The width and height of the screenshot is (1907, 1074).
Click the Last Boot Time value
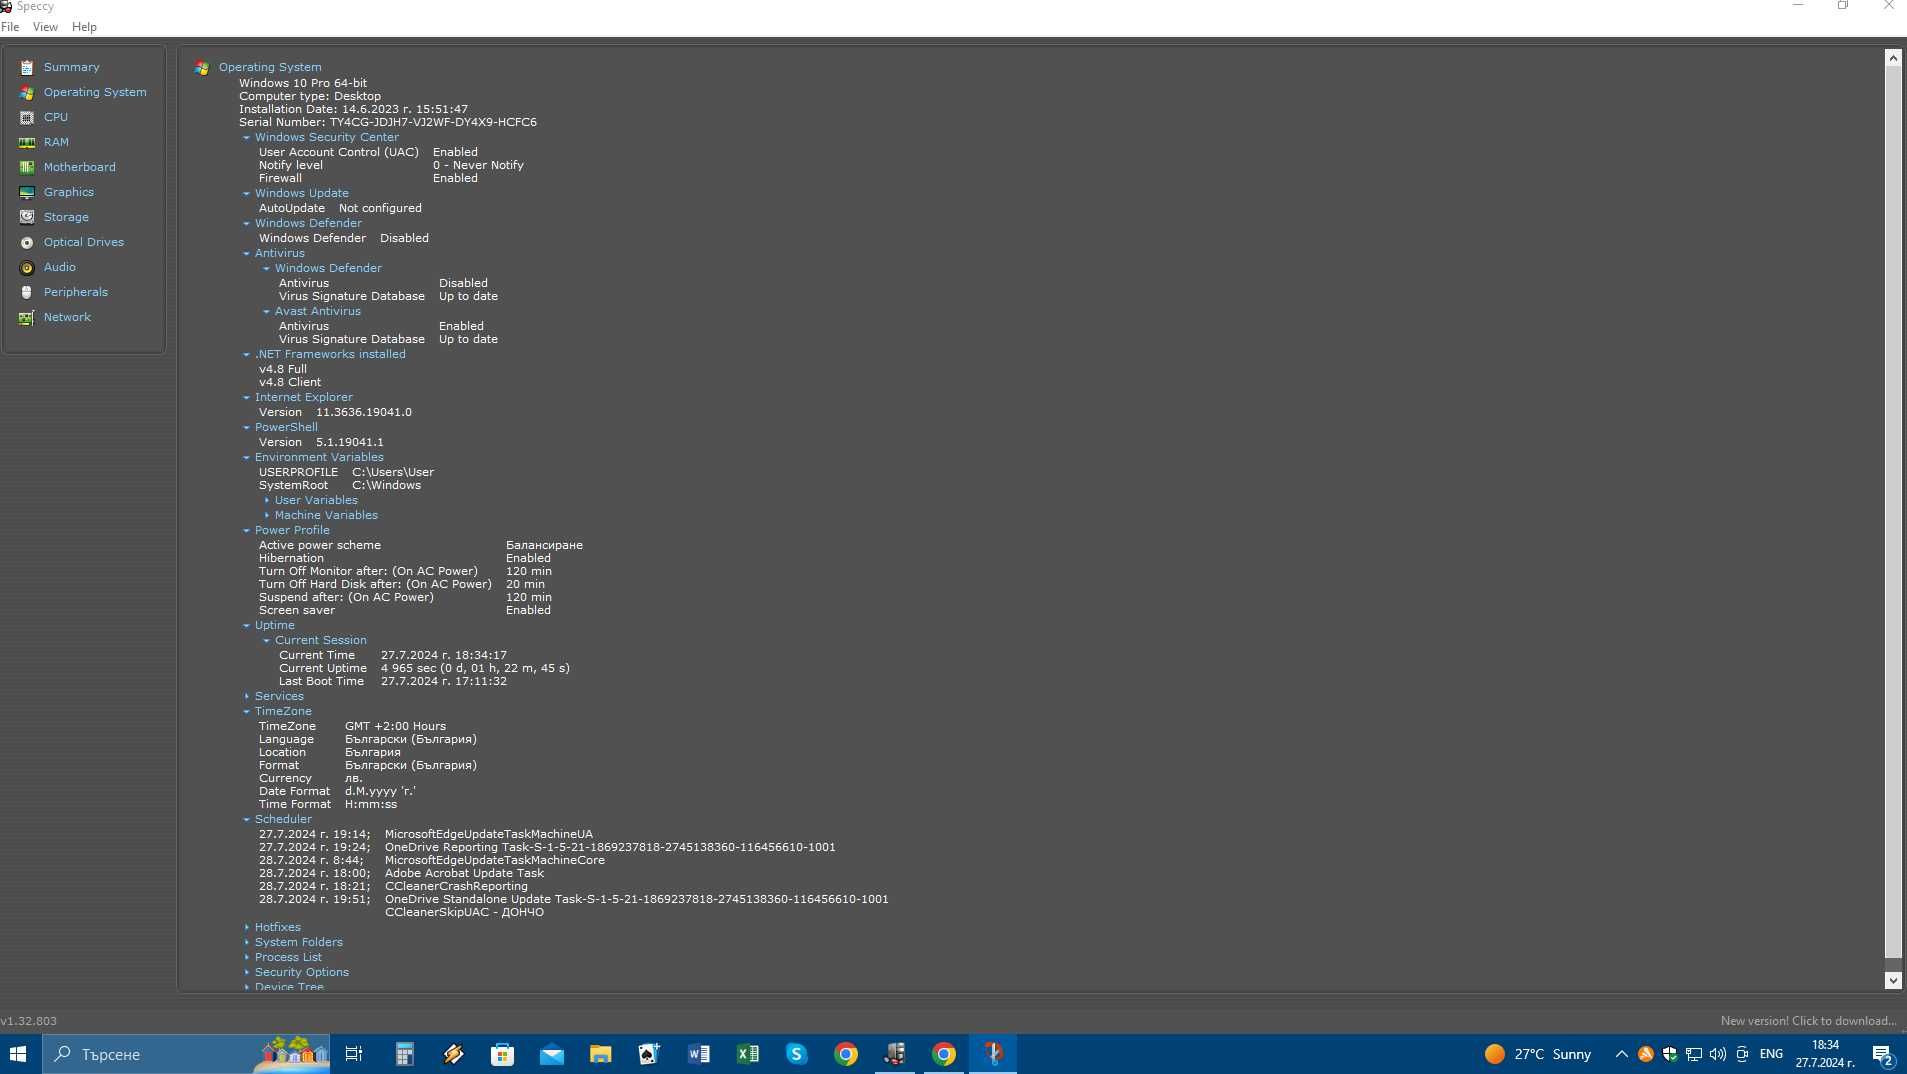(443, 681)
